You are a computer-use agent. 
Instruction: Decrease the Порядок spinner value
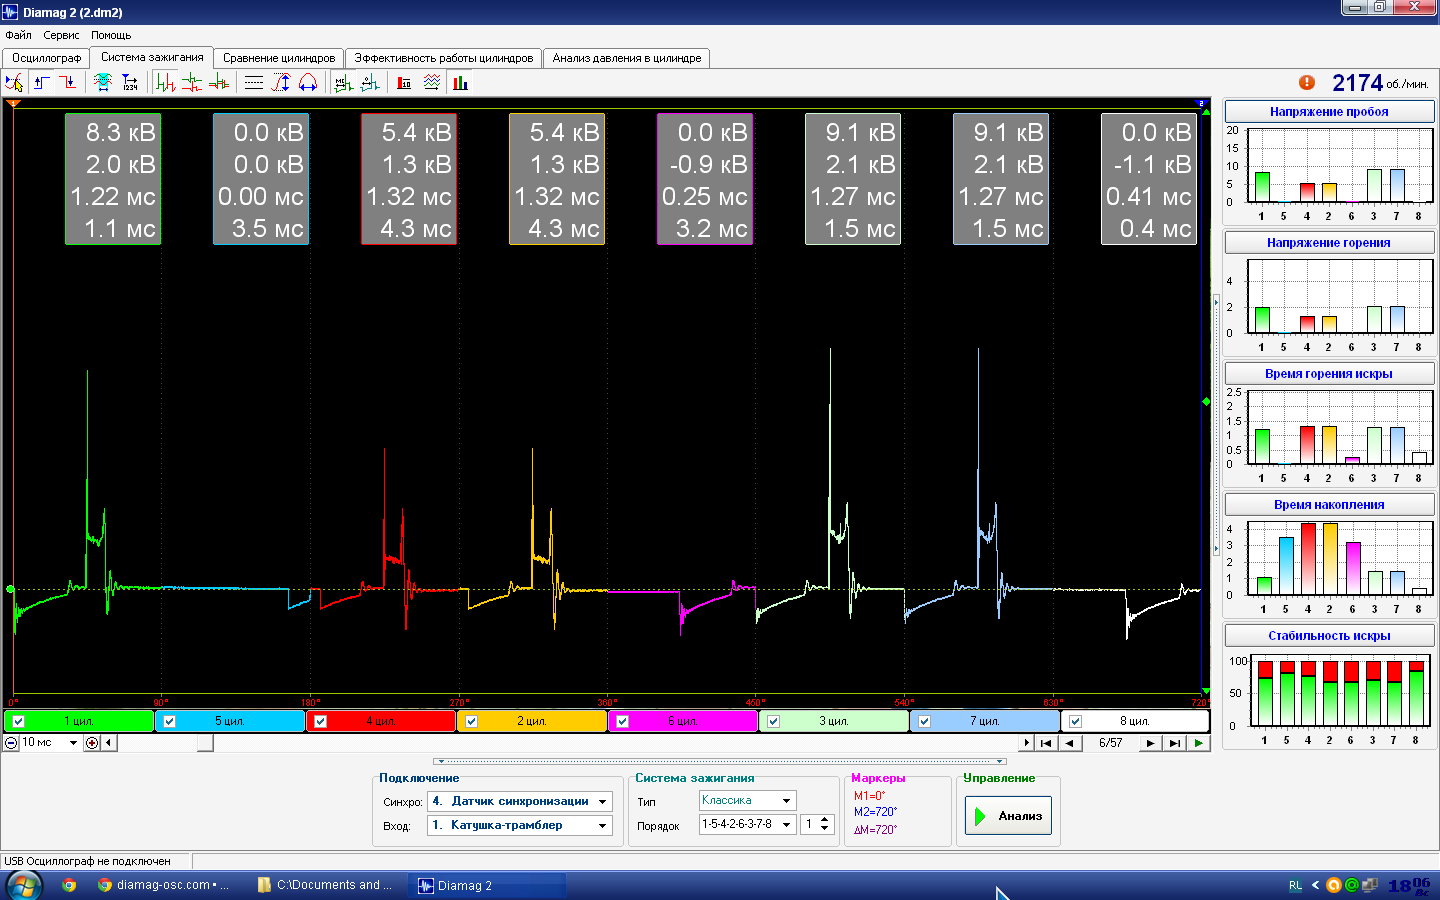(x=825, y=829)
